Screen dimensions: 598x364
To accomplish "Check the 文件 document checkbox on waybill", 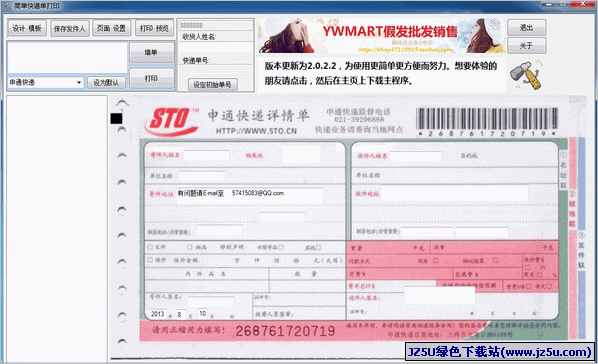I will pyautogui.click(x=150, y=247).
